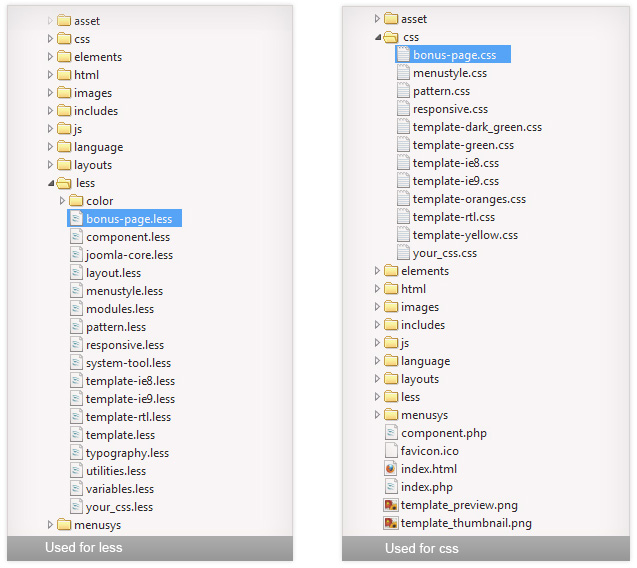Screen dimensions: 637x568
Task: Select typography.less
Action: [x=119, y=453]
